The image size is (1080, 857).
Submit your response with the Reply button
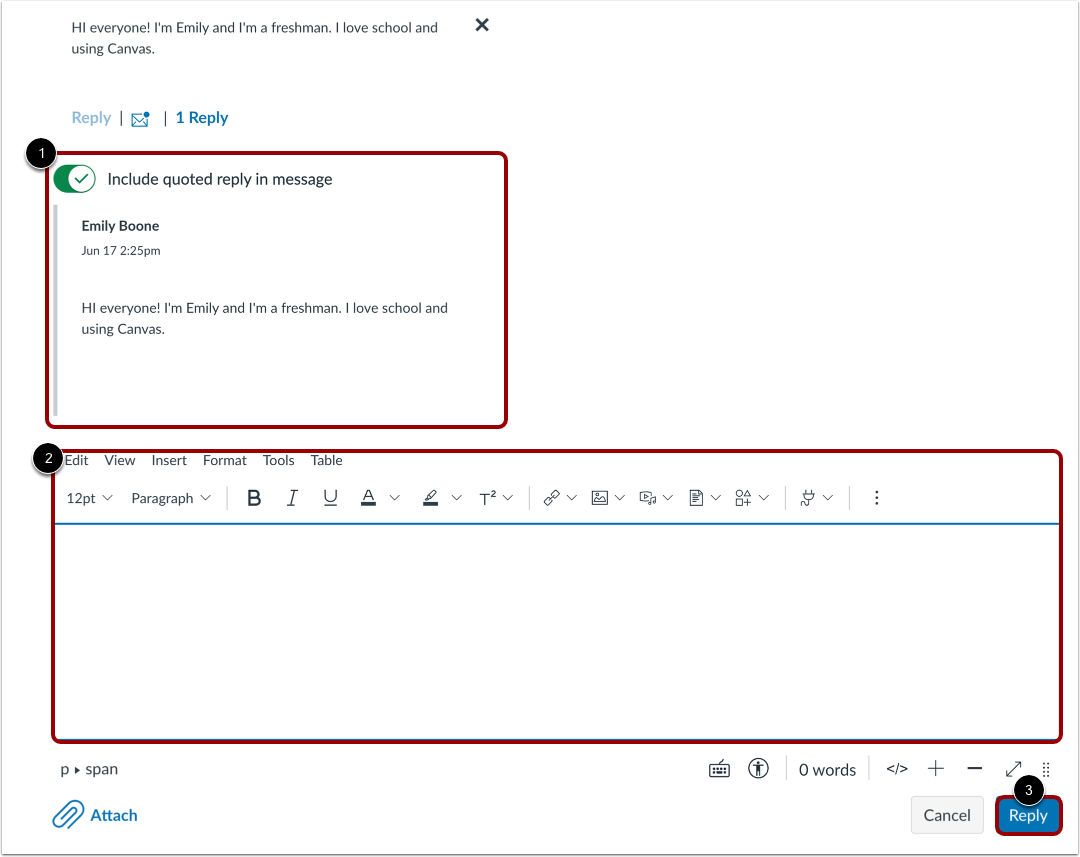1029,815
